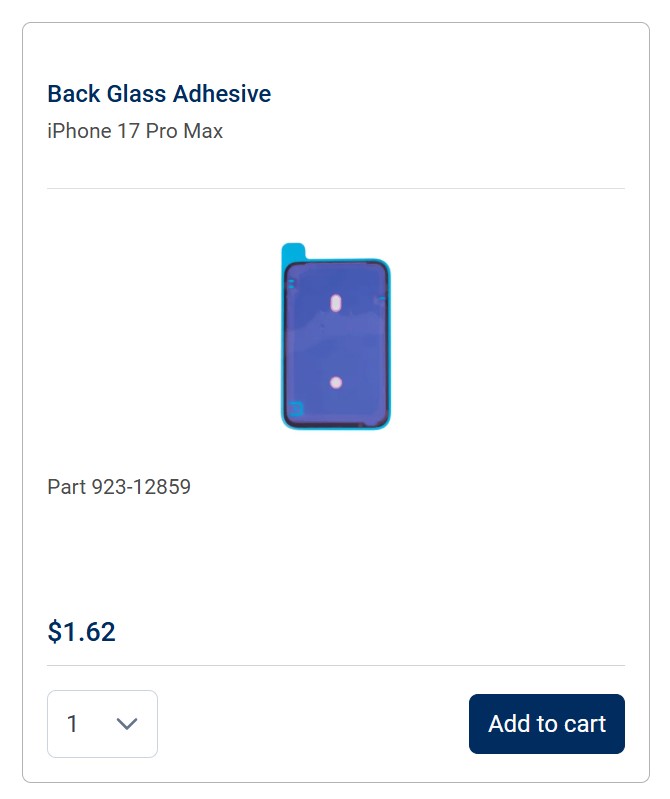Click the part number 923-12859
This screenshot has width=670, height=799.
[141, 487]
